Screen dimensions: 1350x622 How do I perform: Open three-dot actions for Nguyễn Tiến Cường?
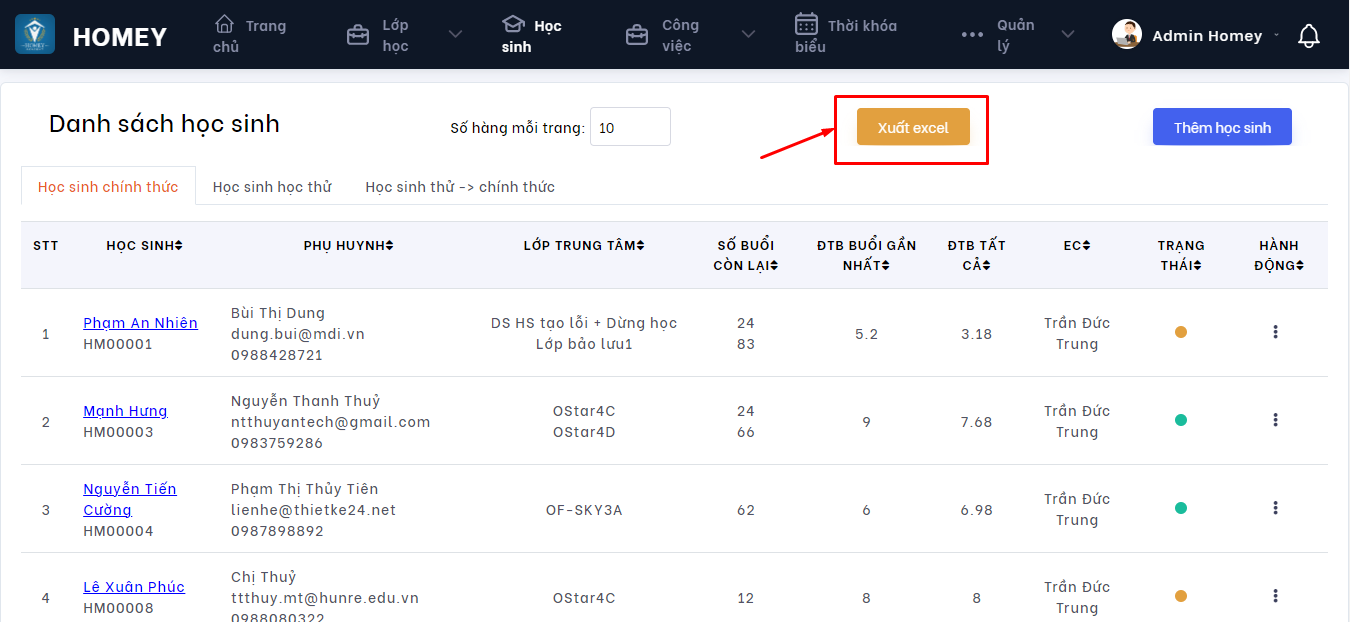(x=1275, y=508)
